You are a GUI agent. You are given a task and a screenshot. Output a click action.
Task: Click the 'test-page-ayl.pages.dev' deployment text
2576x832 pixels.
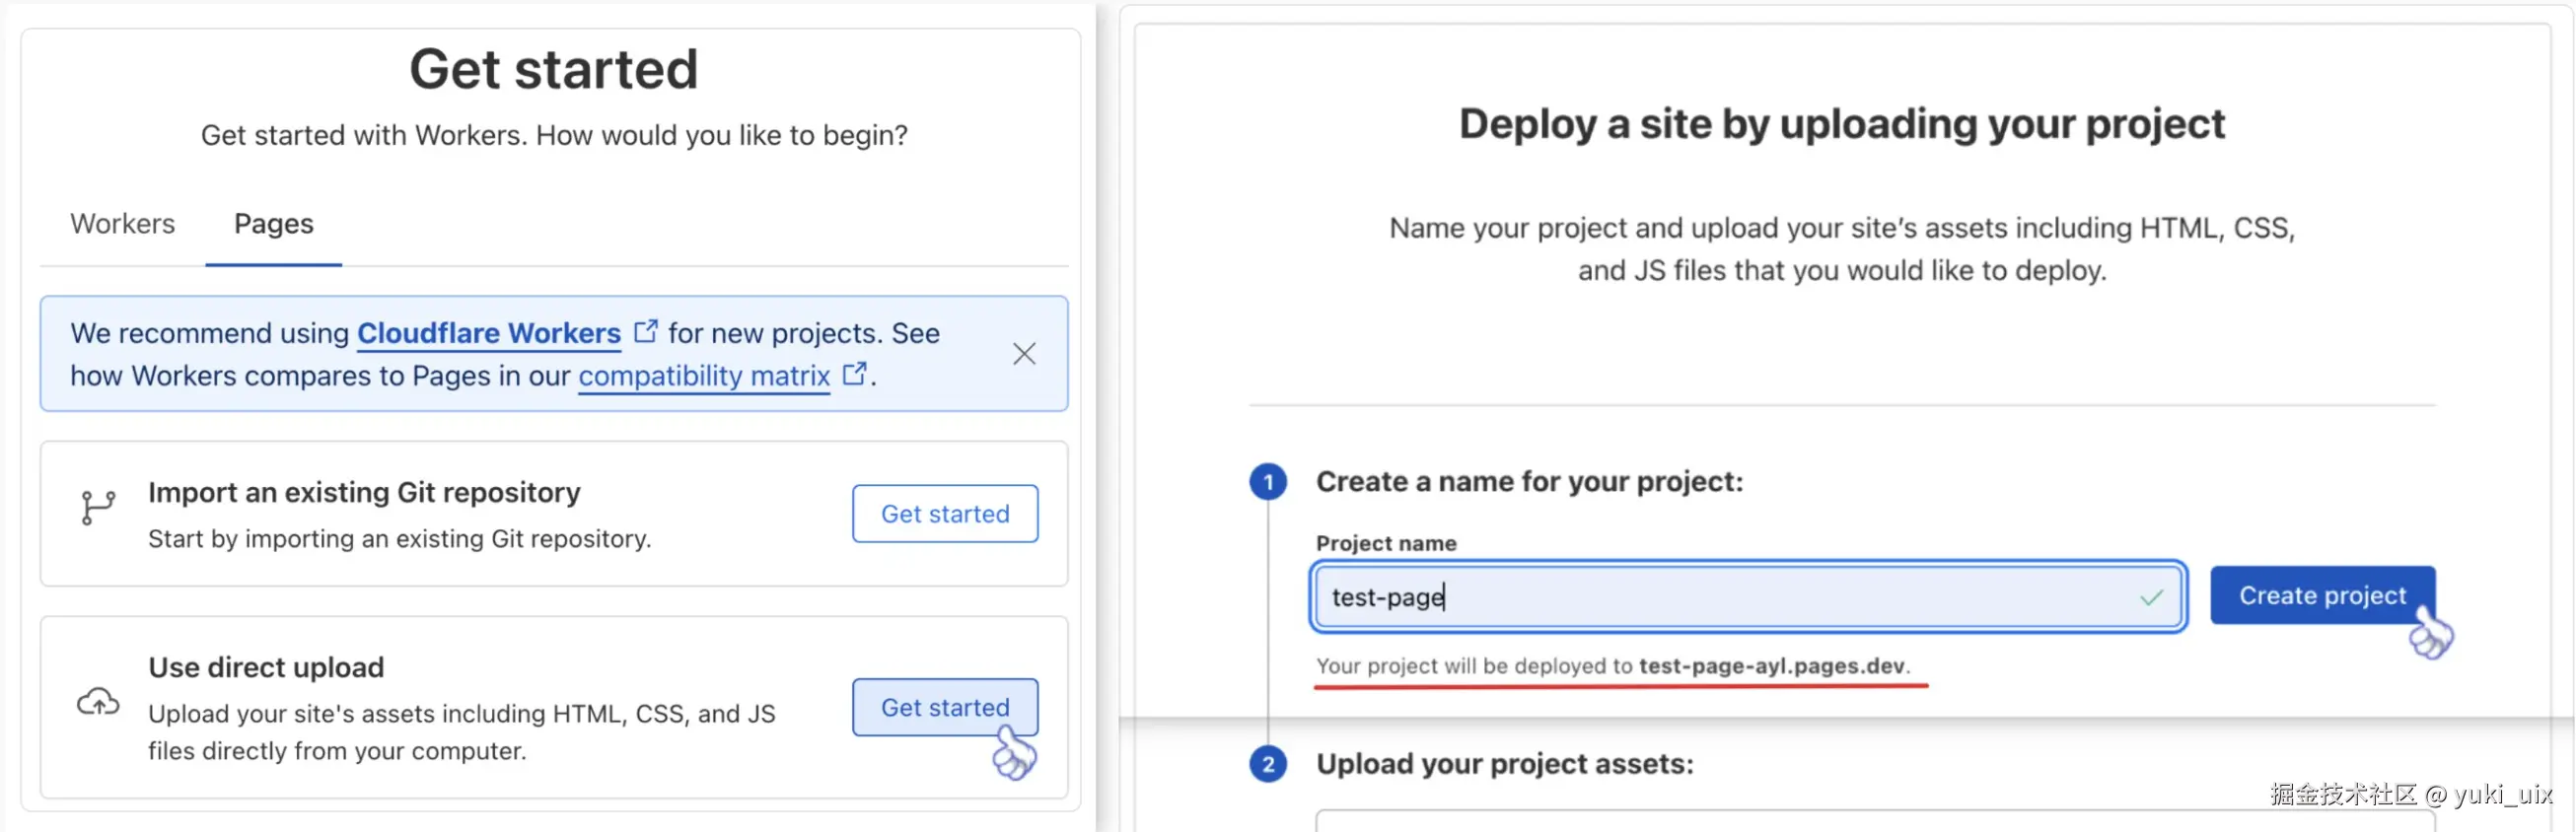point(1773,666)
